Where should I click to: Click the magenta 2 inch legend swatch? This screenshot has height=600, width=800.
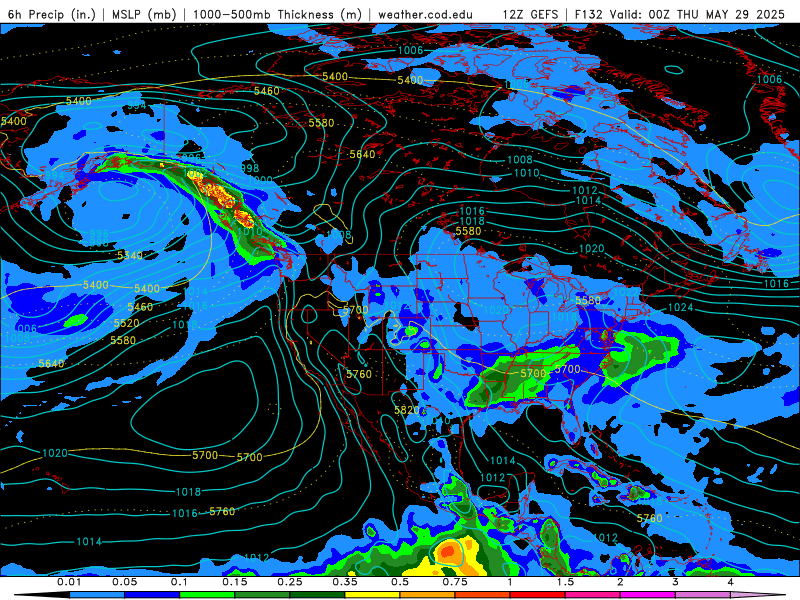(x=648, y=595)
